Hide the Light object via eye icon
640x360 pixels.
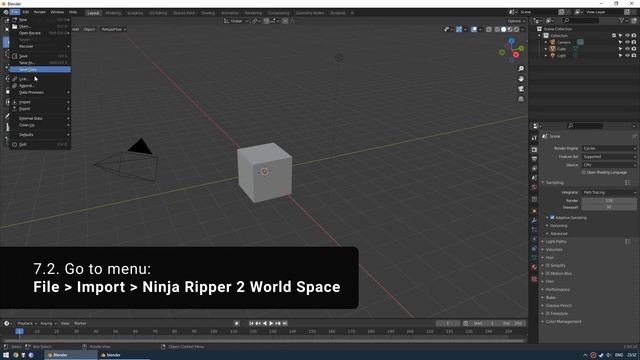pyautogui.click(x=627, y=56)
